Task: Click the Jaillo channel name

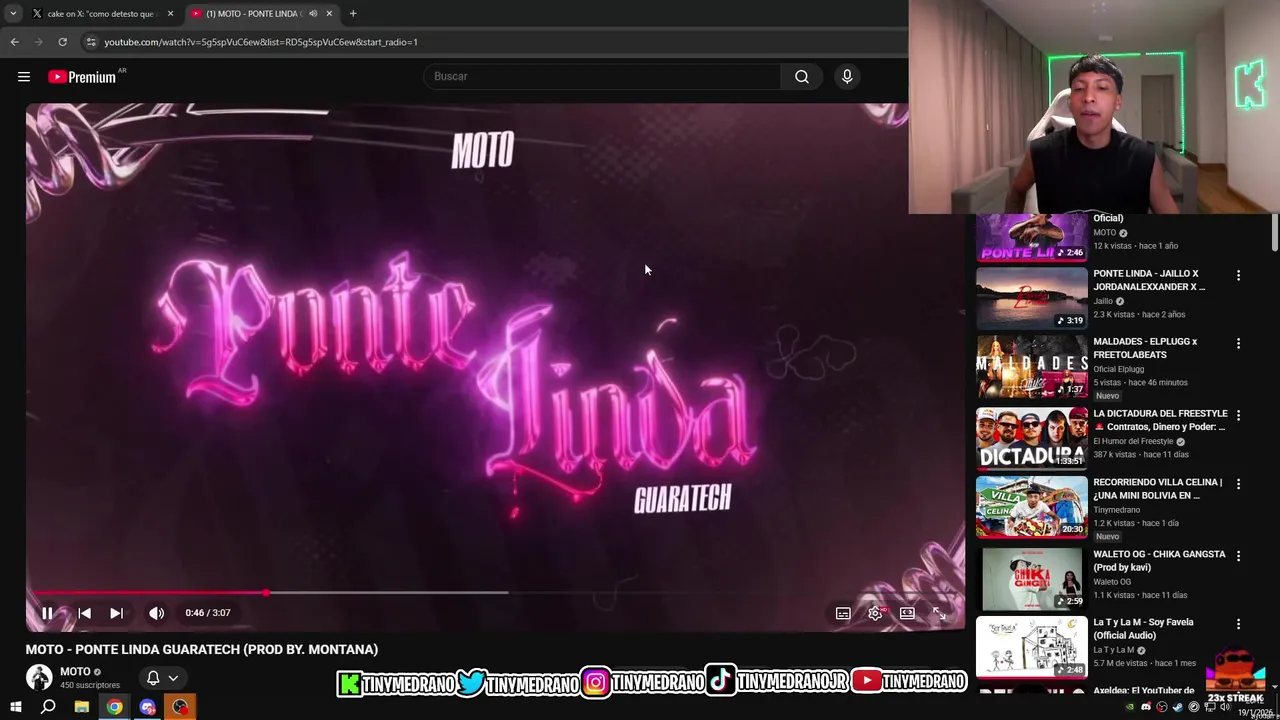Action: point(1103,301)
